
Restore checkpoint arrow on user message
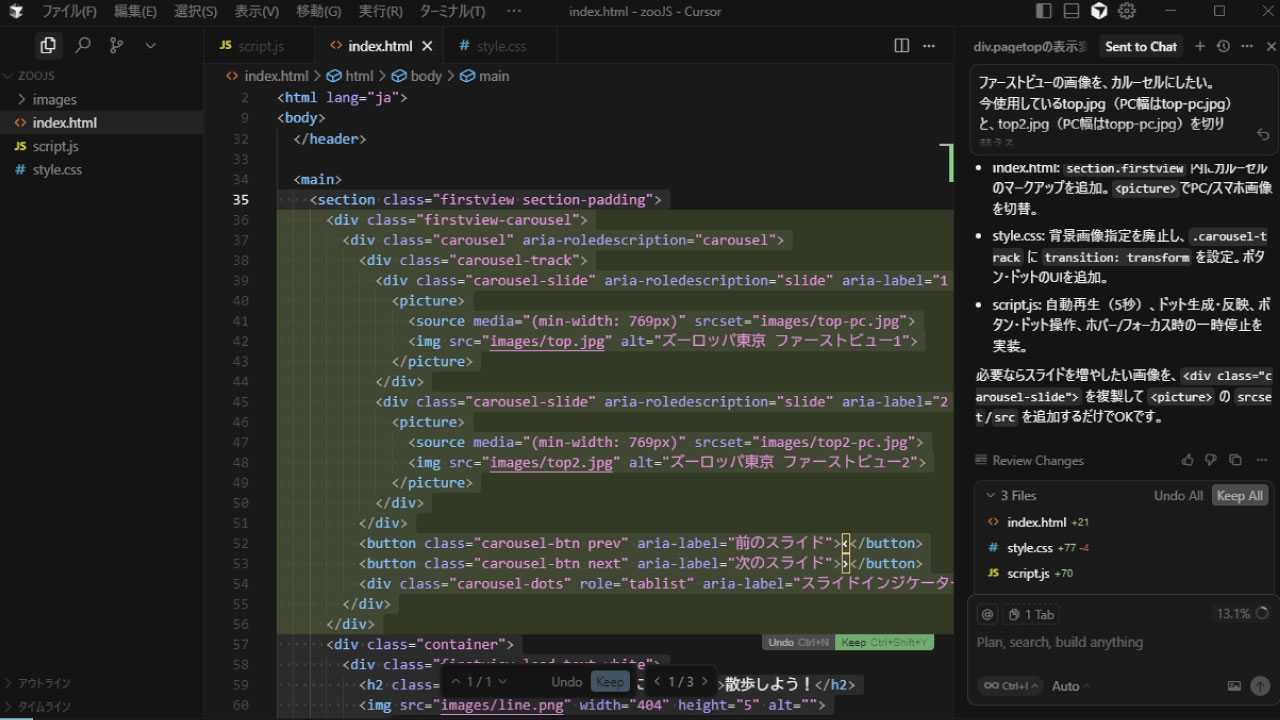(1263, 134)
